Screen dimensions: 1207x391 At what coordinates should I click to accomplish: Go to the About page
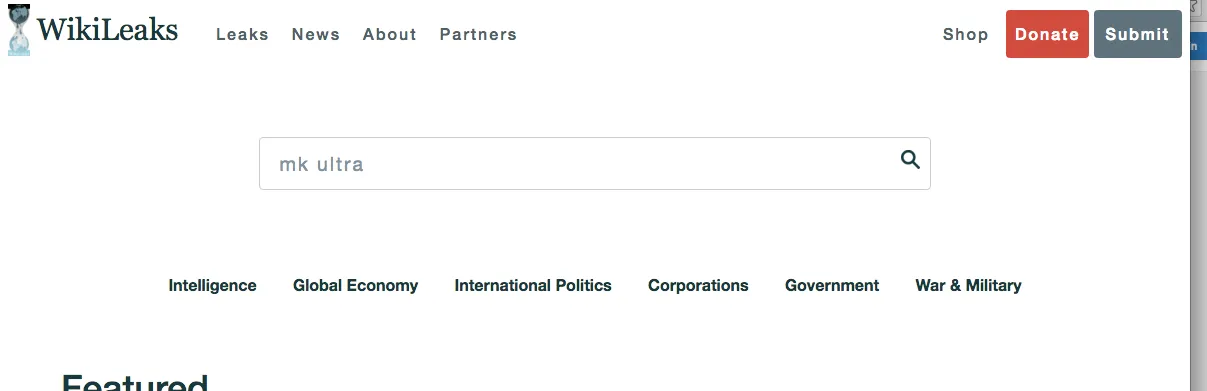click(390, 34)
